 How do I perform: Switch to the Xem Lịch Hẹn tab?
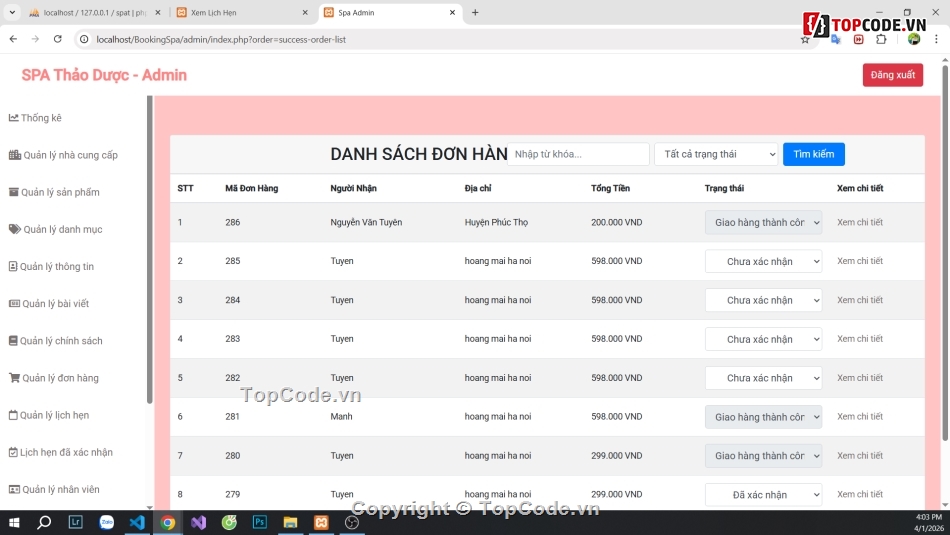pos(242,12)
